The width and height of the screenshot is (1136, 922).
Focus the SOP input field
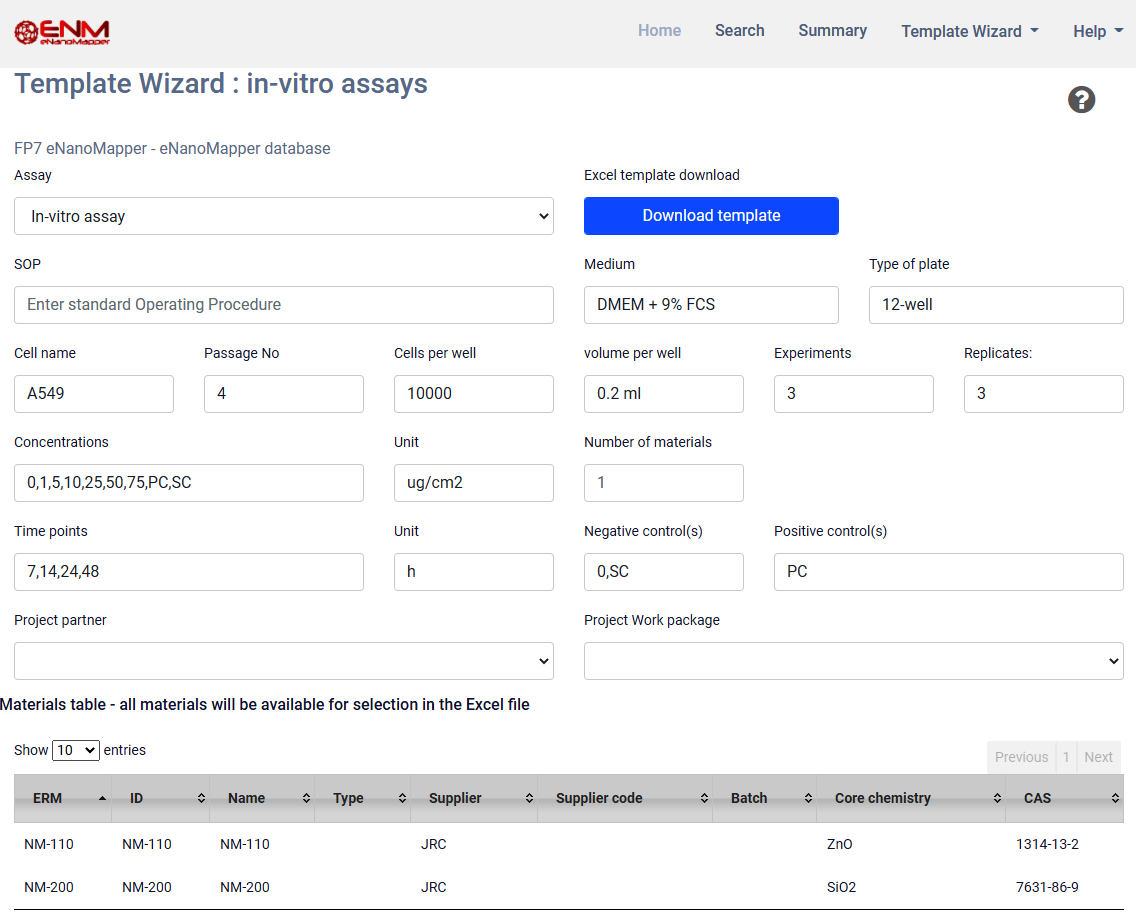coord(284,305)
